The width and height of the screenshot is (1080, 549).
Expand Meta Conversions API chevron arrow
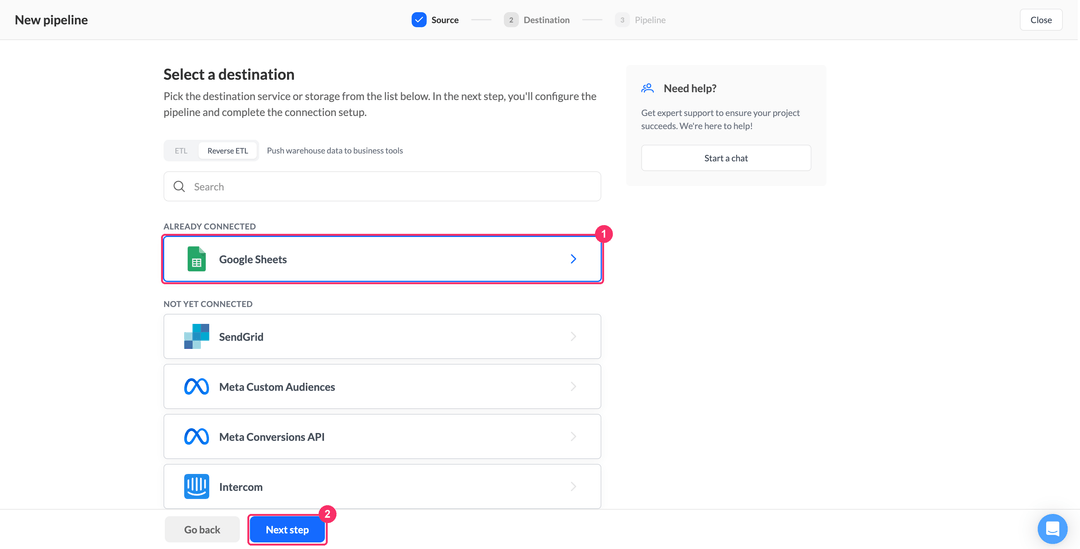coord(573,437)
